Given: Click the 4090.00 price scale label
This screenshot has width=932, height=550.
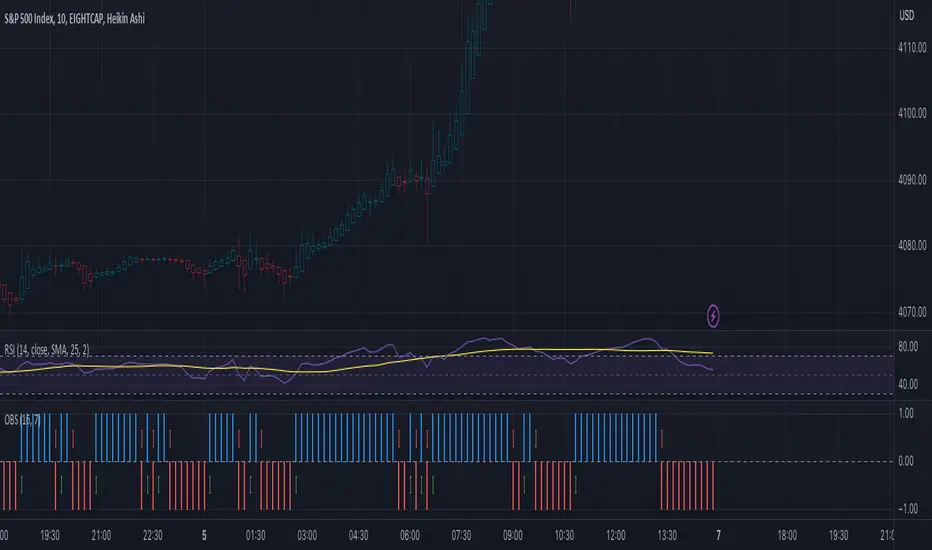Looking at the screenshot, I should [912, 180].
